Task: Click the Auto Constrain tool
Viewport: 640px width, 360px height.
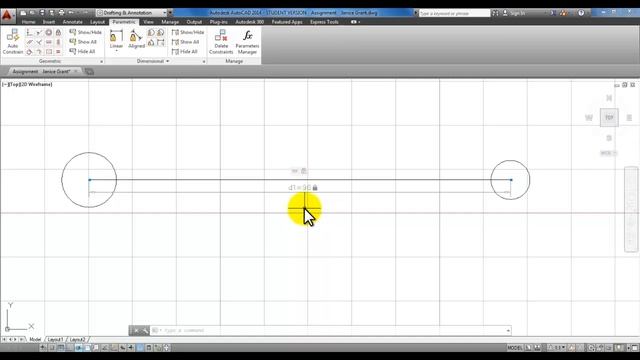Action: click(13, 41)
